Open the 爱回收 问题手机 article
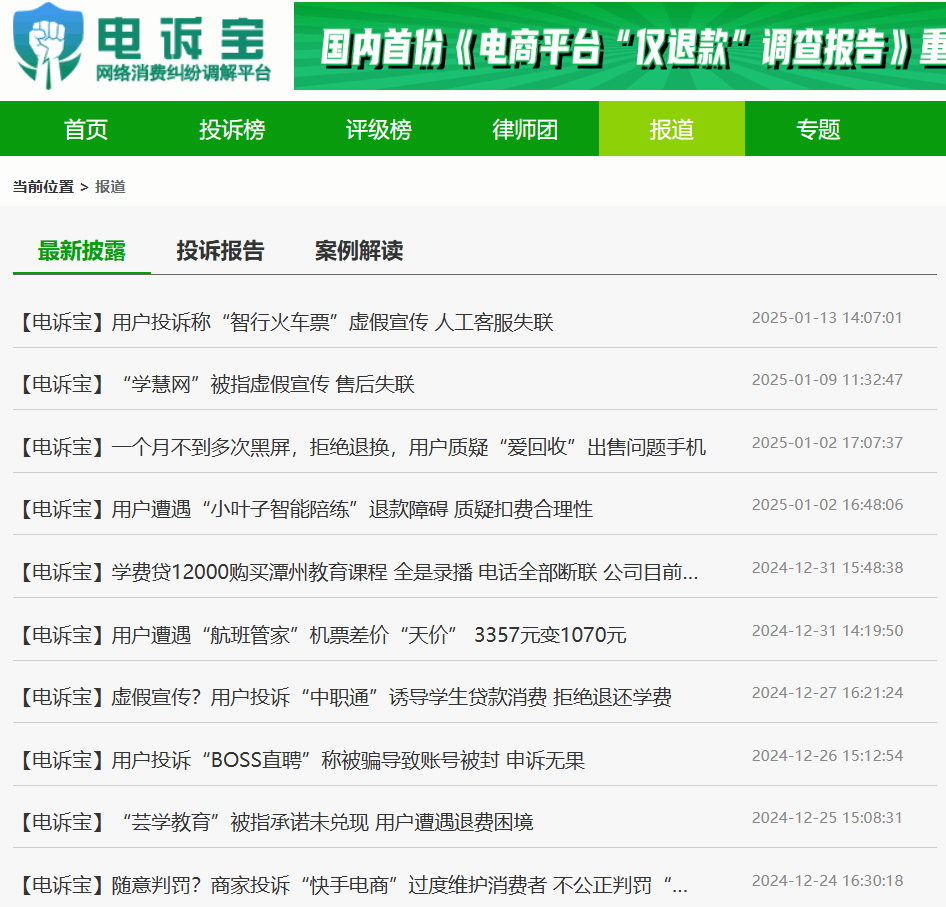This screenshot has height=907, width=946. (363, 447)
